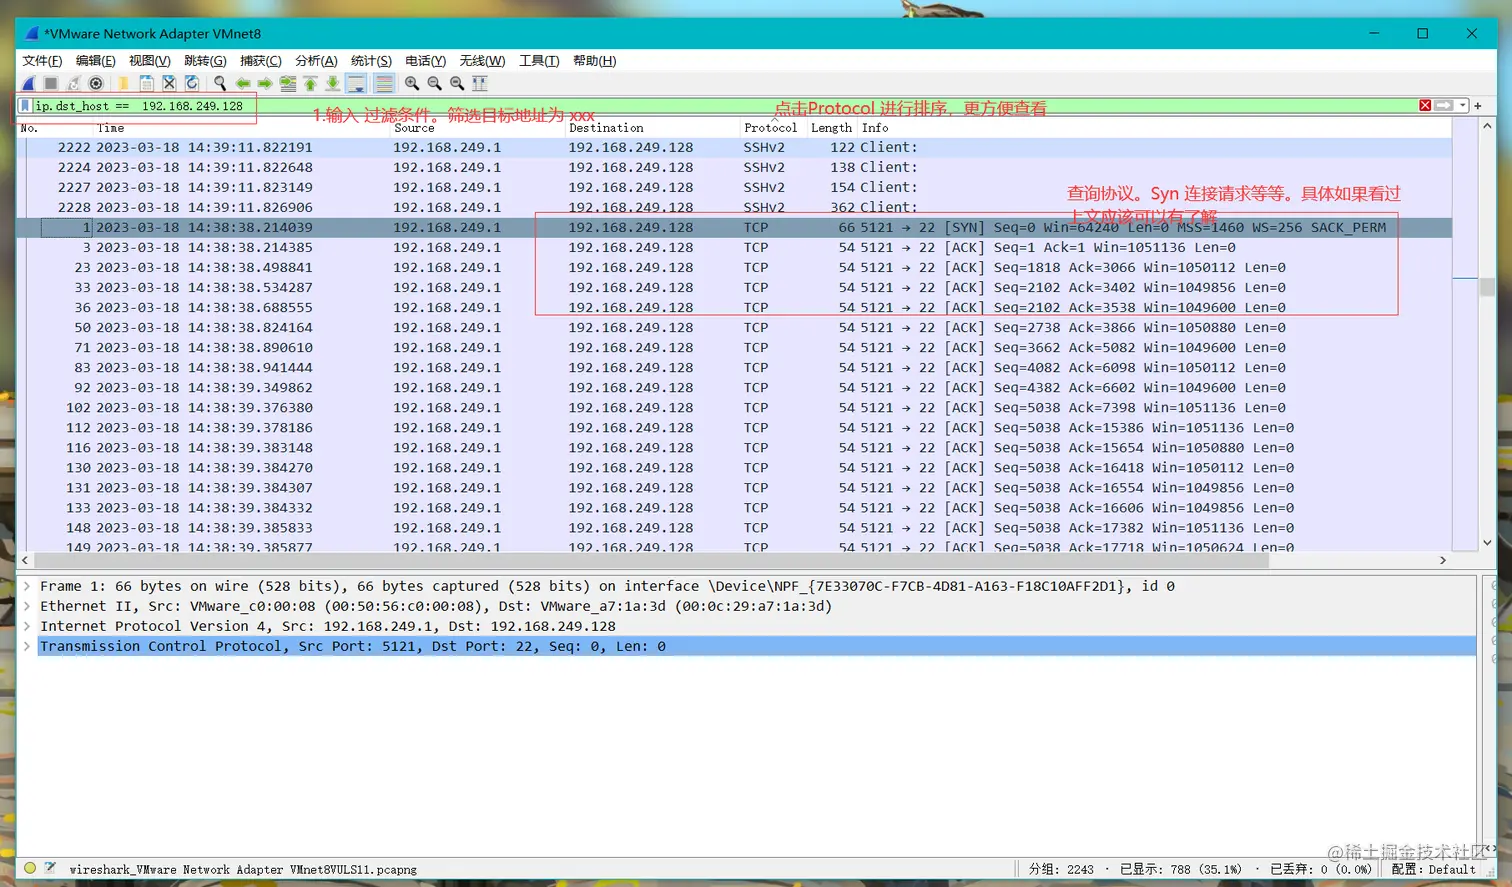Open capture options gear icon

point(96,84)
